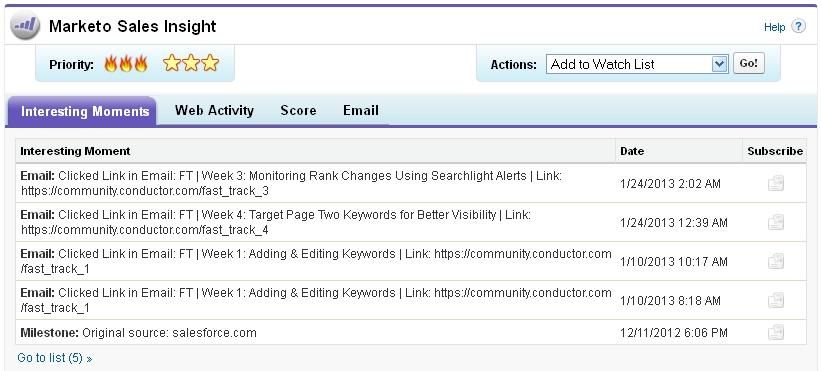Click the priority stars relative score icon
This screenshot has width=821, height=371.
pos(191,63)
